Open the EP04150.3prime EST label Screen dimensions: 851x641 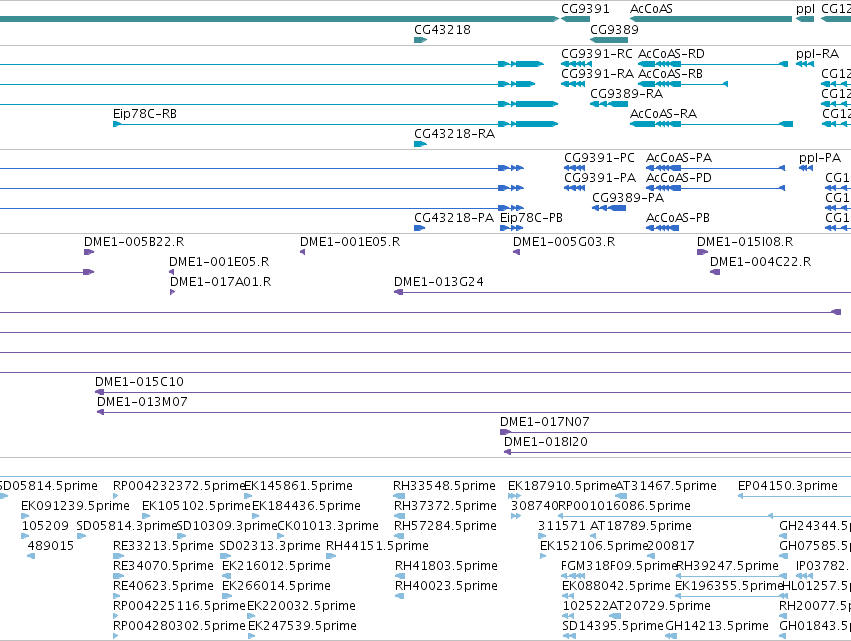[788, 486]
